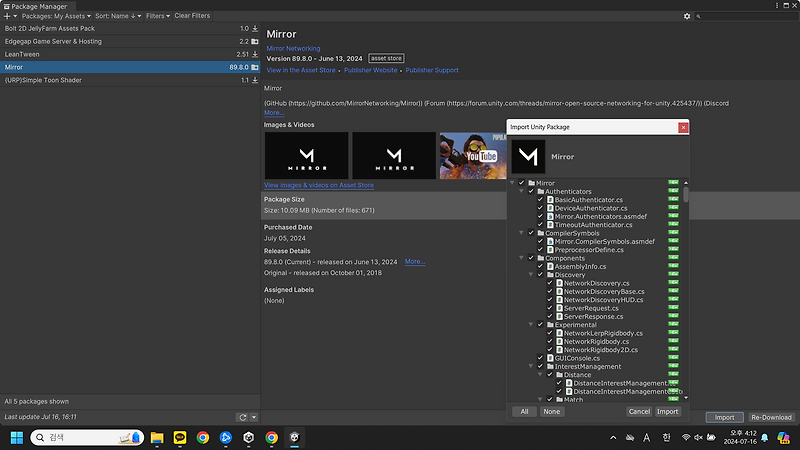
Task: Open the Sort: Name dropdown
Action: click(117, 16)
